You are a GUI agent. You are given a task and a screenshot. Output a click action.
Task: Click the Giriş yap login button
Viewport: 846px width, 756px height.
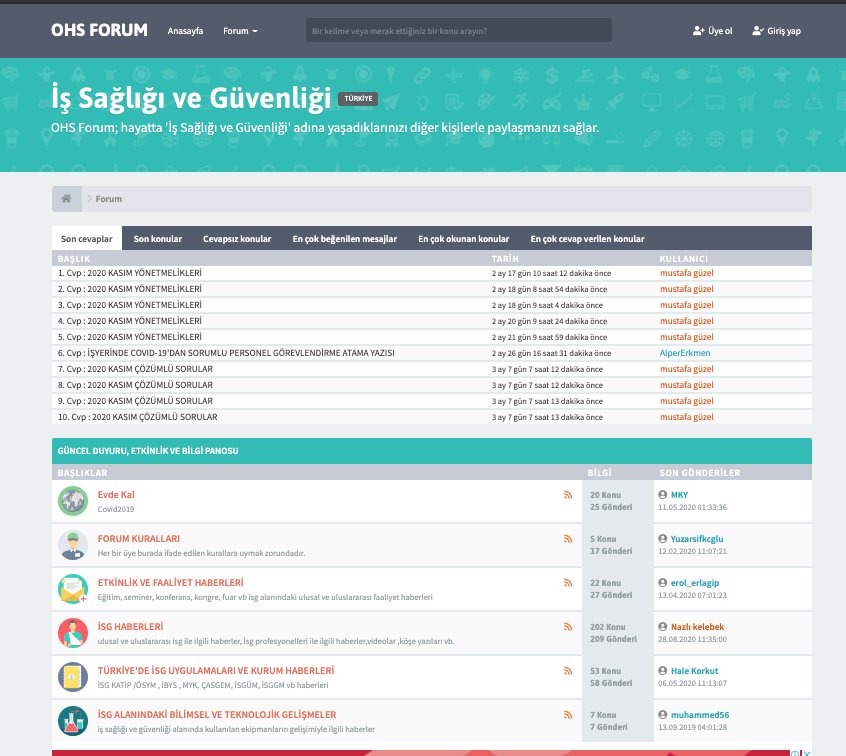(777, 31)
